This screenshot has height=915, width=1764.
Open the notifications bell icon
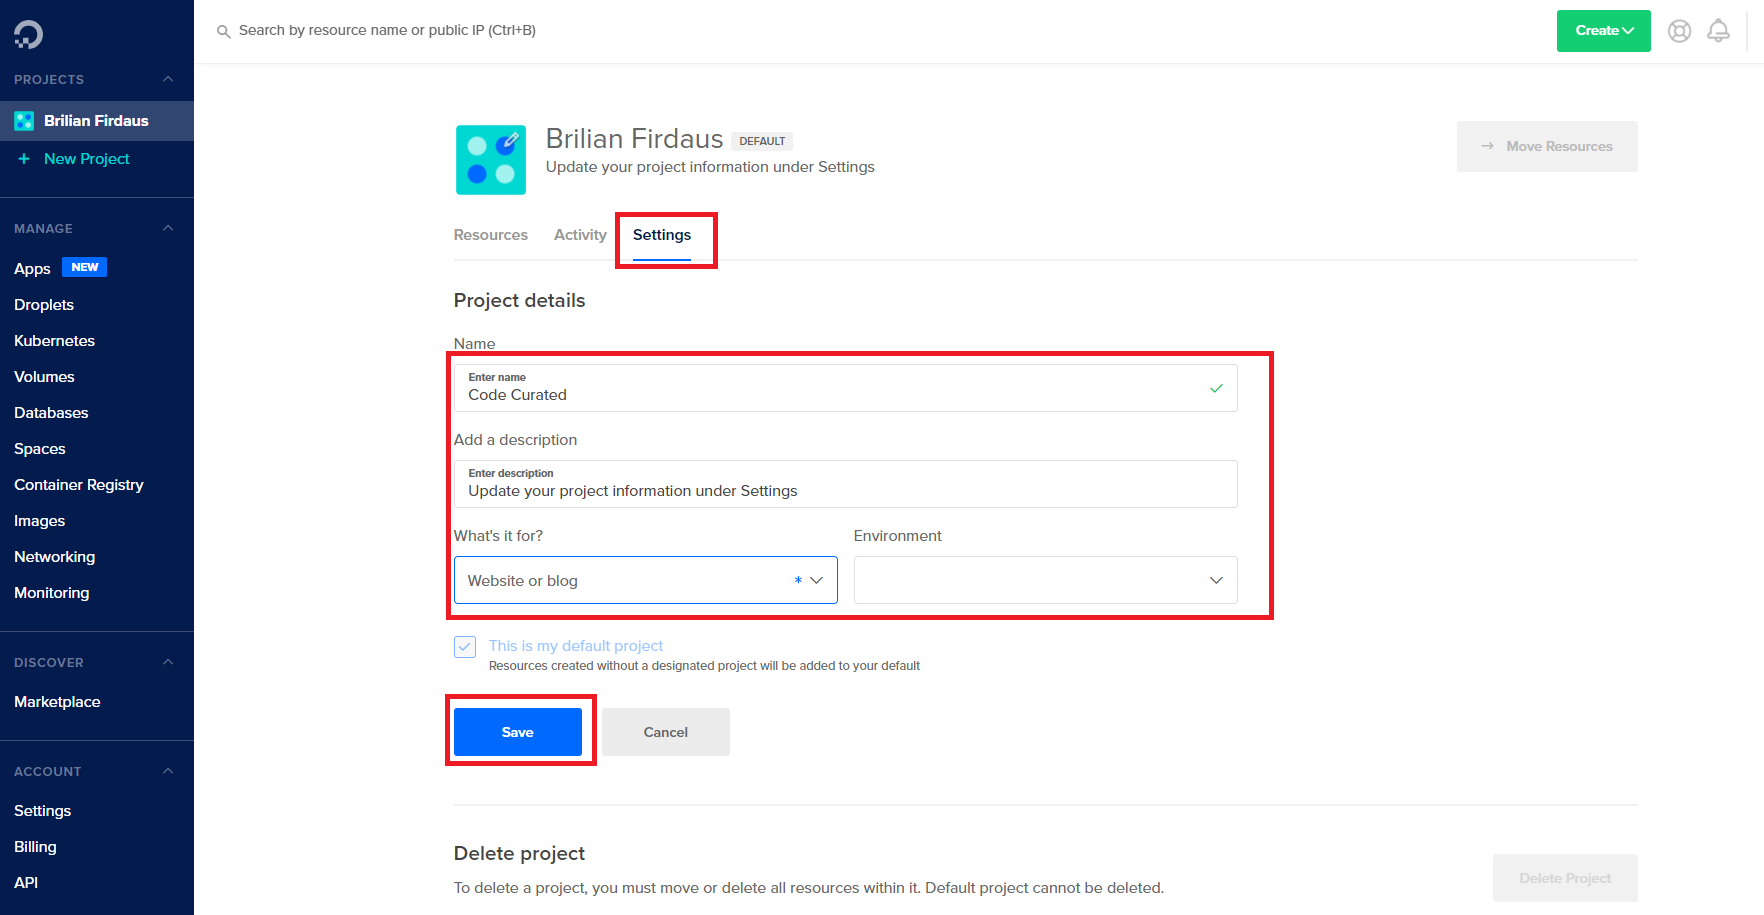coord(1718,31)
